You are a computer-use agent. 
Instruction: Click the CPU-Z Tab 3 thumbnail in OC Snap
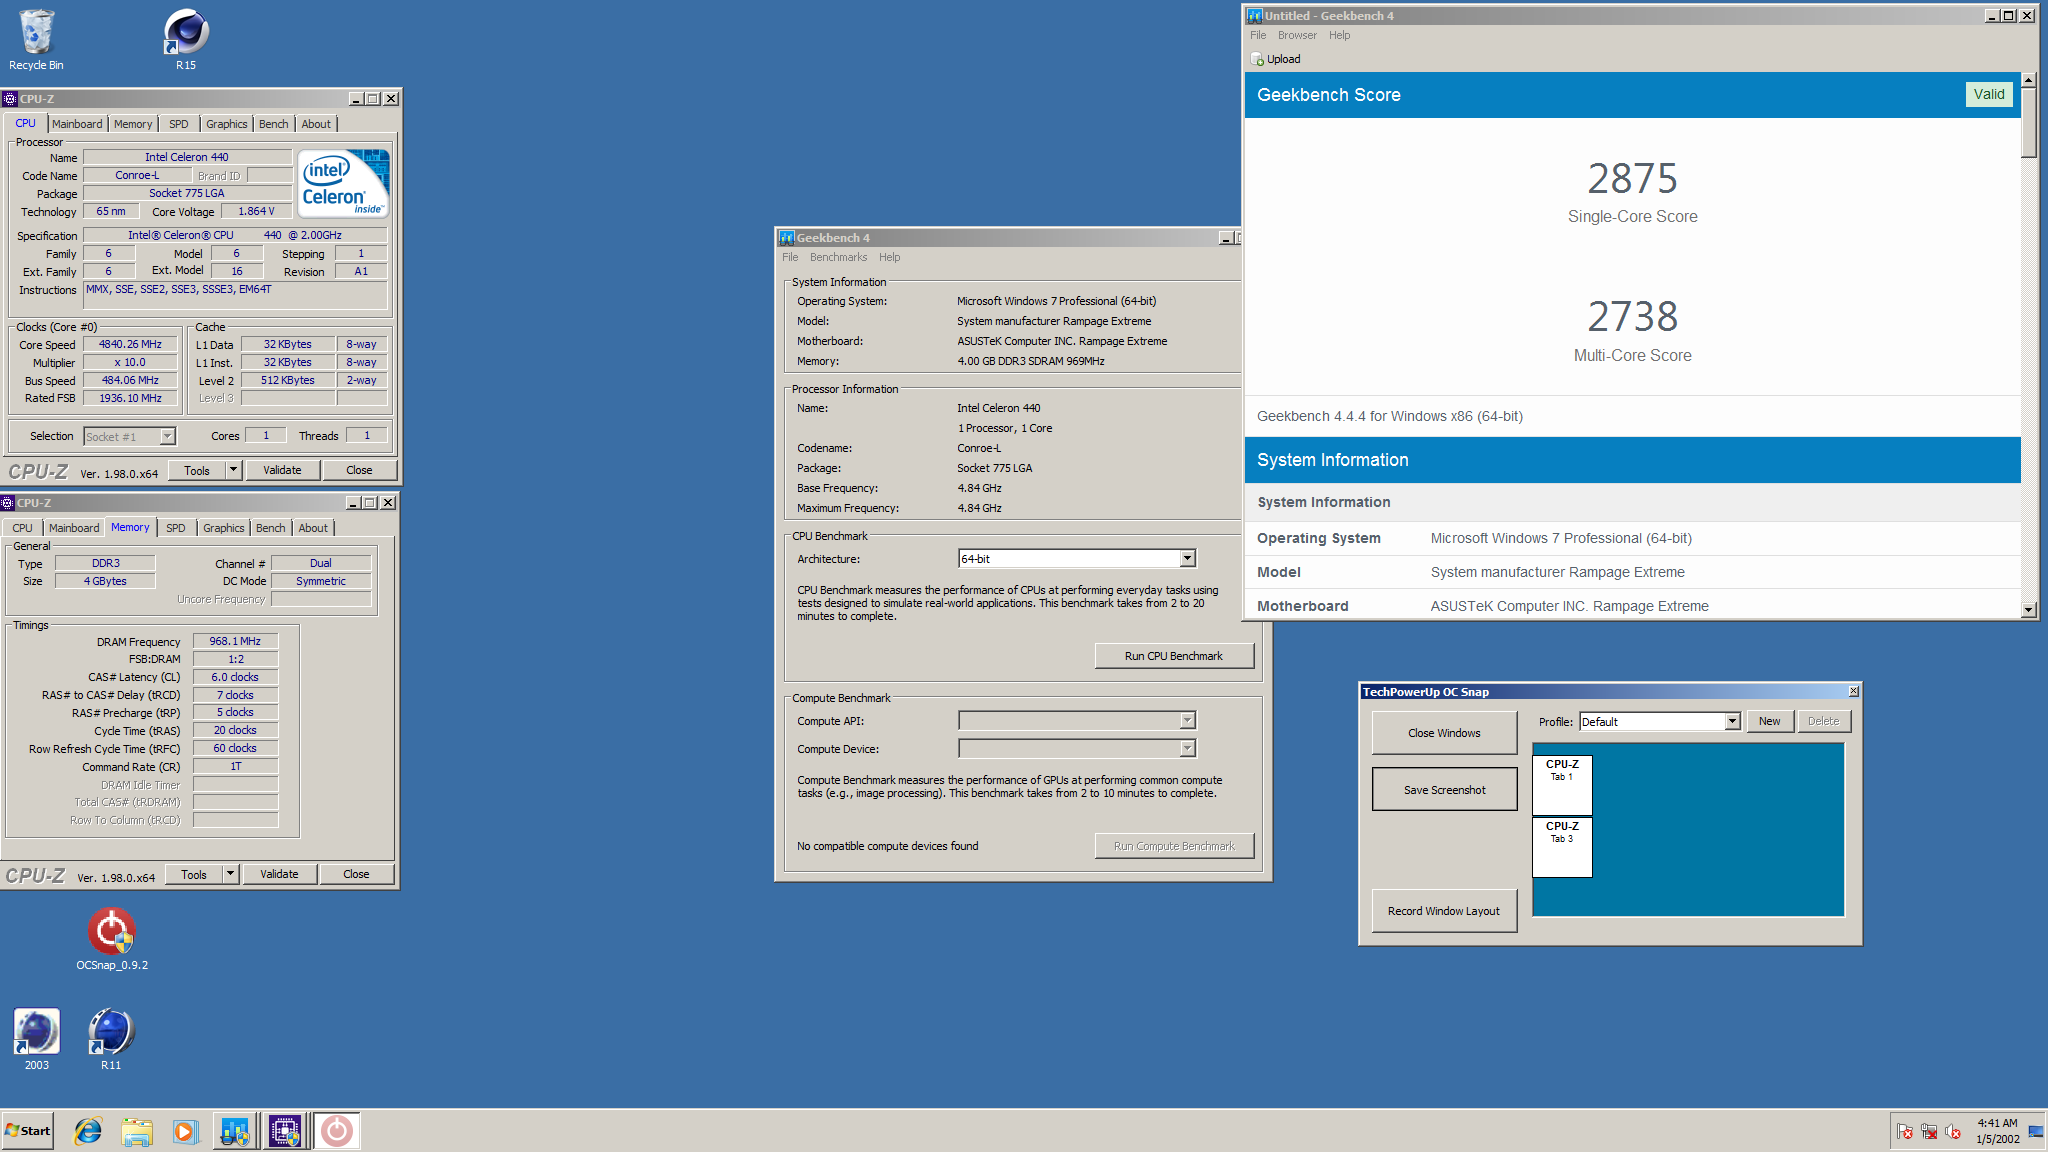point(1562,847)
